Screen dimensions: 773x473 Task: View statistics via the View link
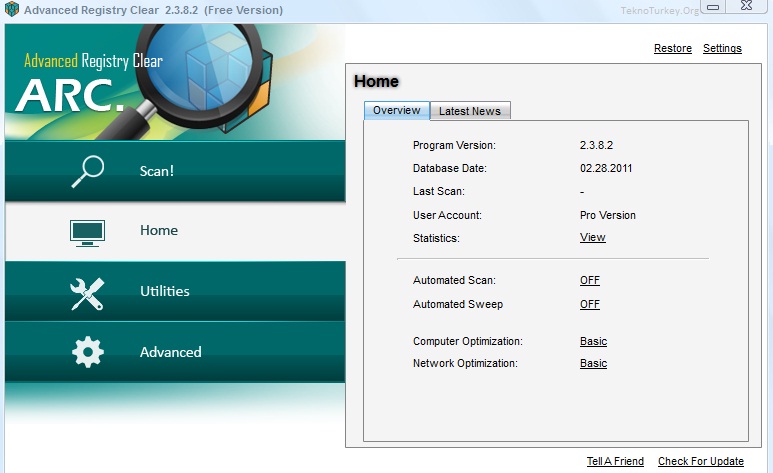pos(593,237)
